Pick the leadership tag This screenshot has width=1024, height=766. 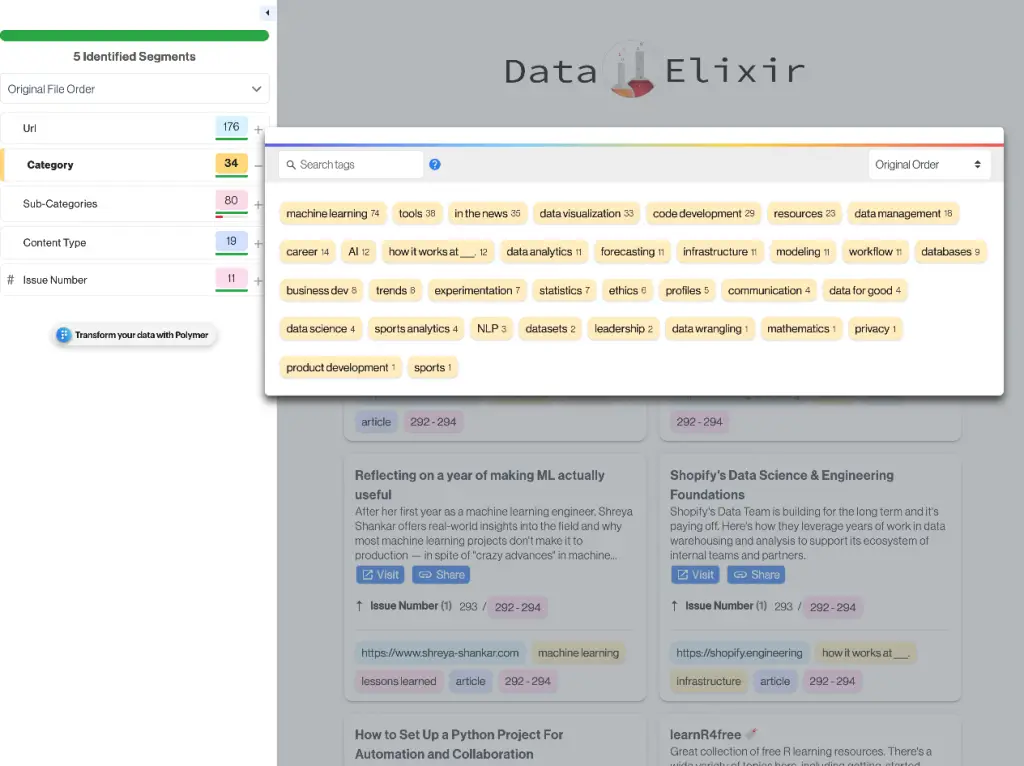[623, 328]
